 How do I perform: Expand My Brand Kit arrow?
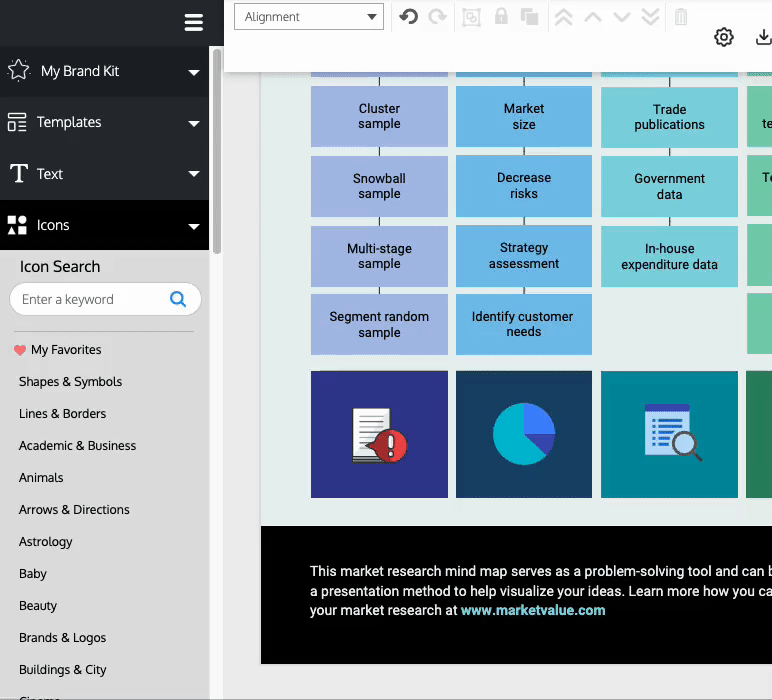pyautogui.click(x=194, y=72)
